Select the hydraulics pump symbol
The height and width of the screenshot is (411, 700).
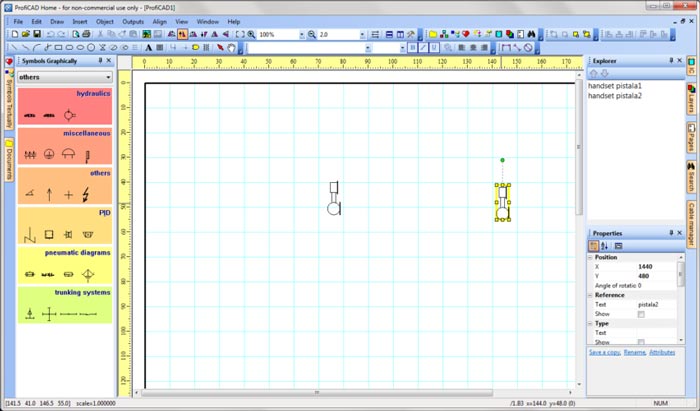69,115
